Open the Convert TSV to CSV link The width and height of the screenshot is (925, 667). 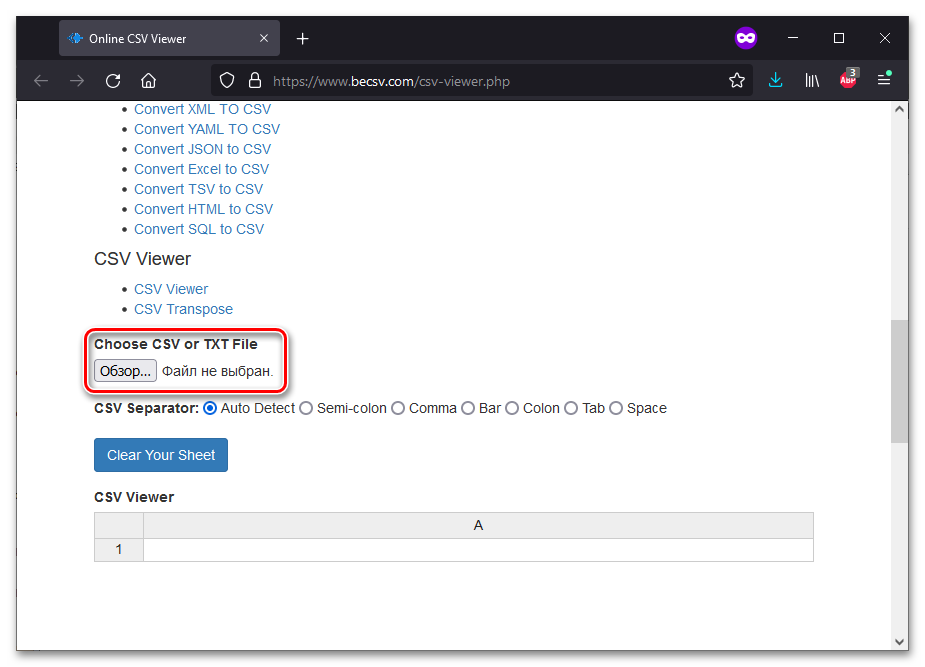pos(198,189)
